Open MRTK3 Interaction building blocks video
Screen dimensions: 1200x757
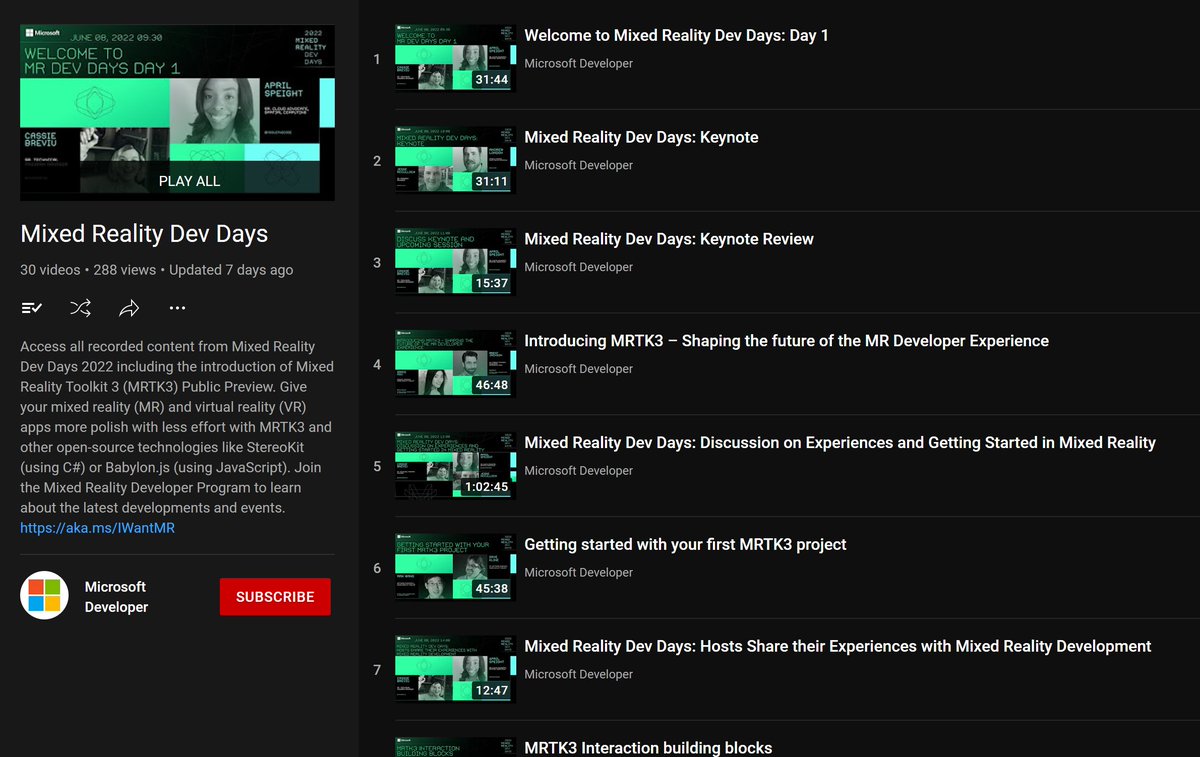tap(648, 748)
